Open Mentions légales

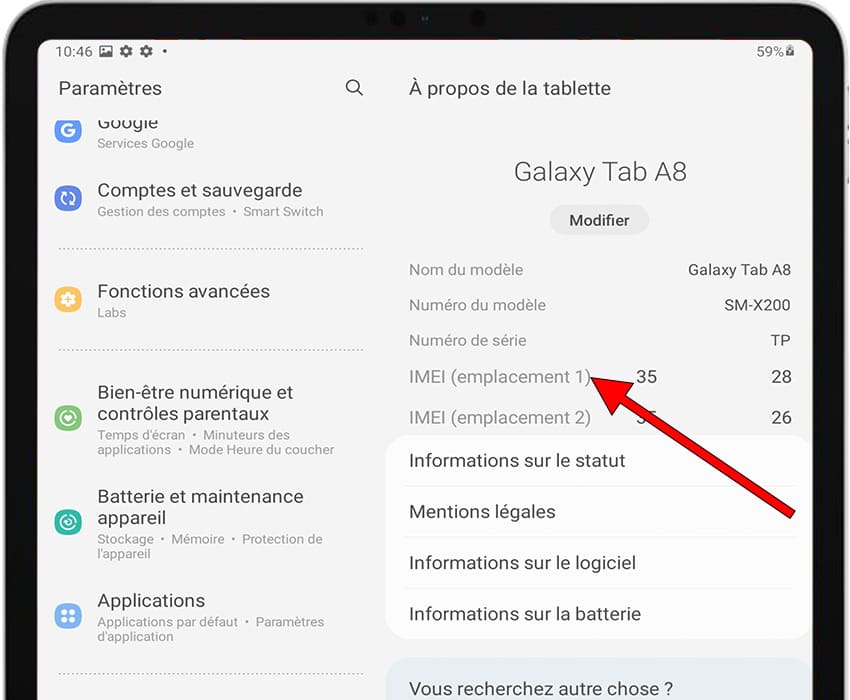pyautogui.click(x=599, y=512)
